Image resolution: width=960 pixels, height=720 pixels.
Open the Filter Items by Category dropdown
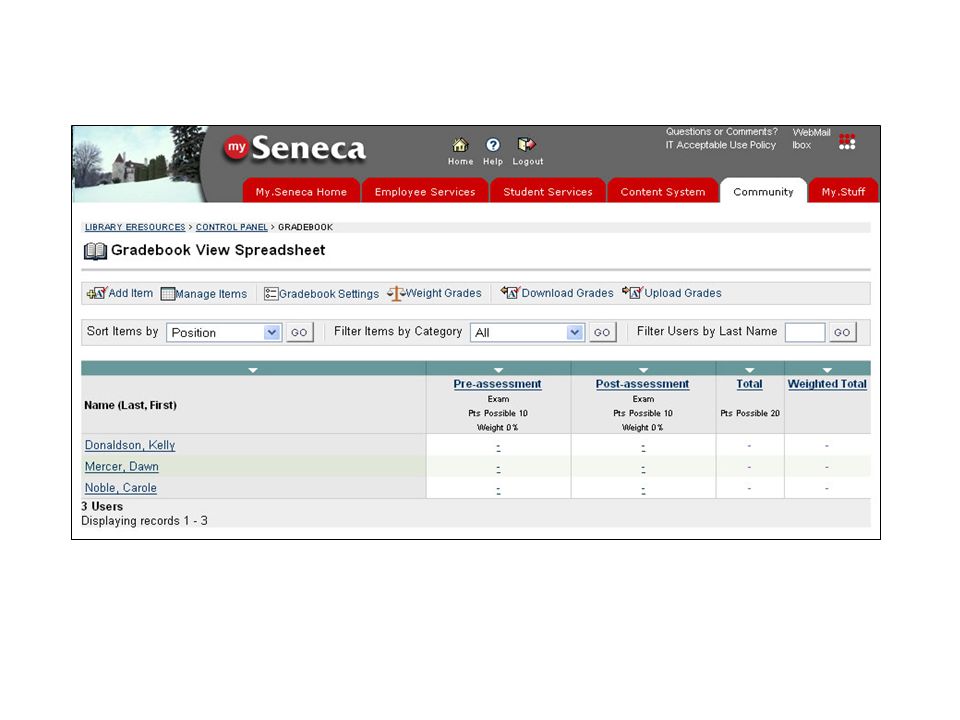click(x=527, y=332)
